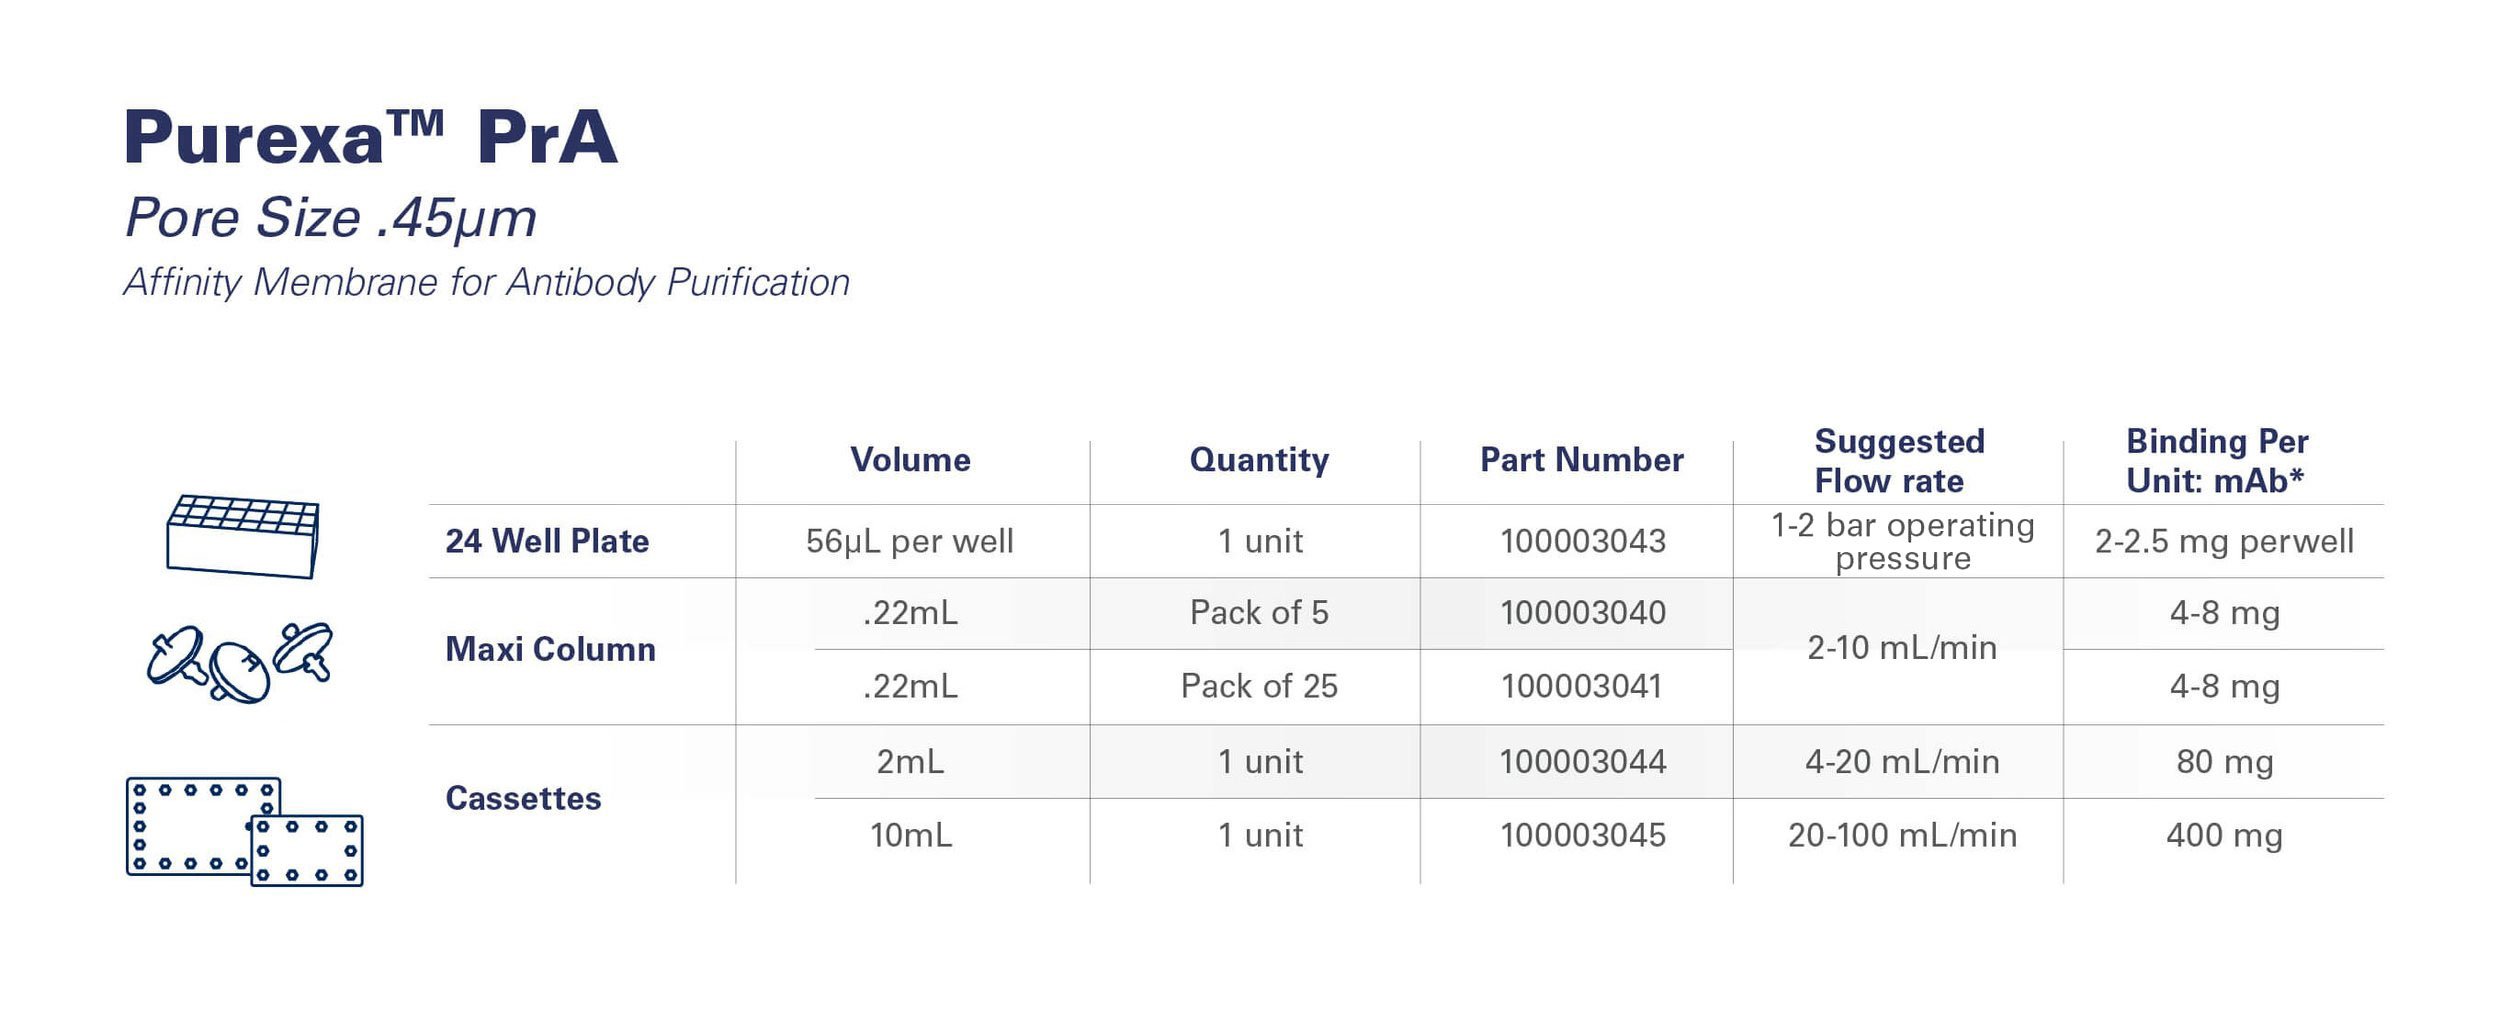Viewport: 2500px width, 1012px height.
Task: Click part number 100003041
Action: pyautogui.click(x=1581, y=686)
